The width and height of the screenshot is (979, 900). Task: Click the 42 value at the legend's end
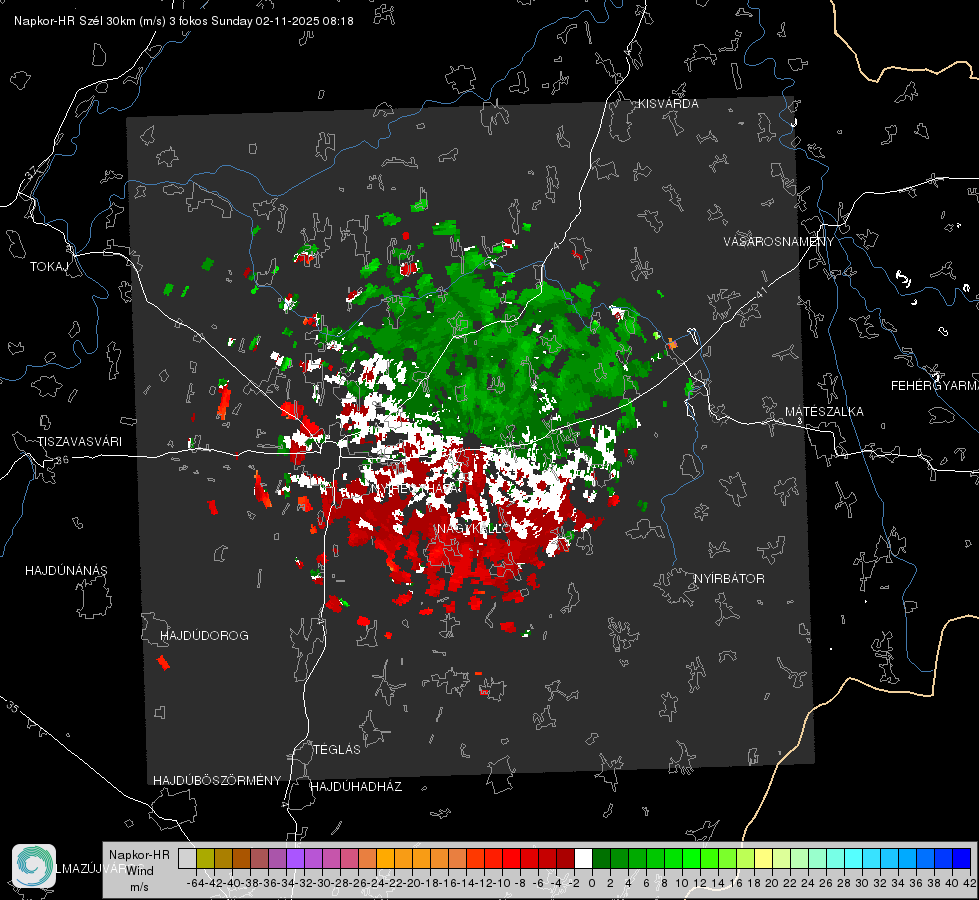[969, 883]
